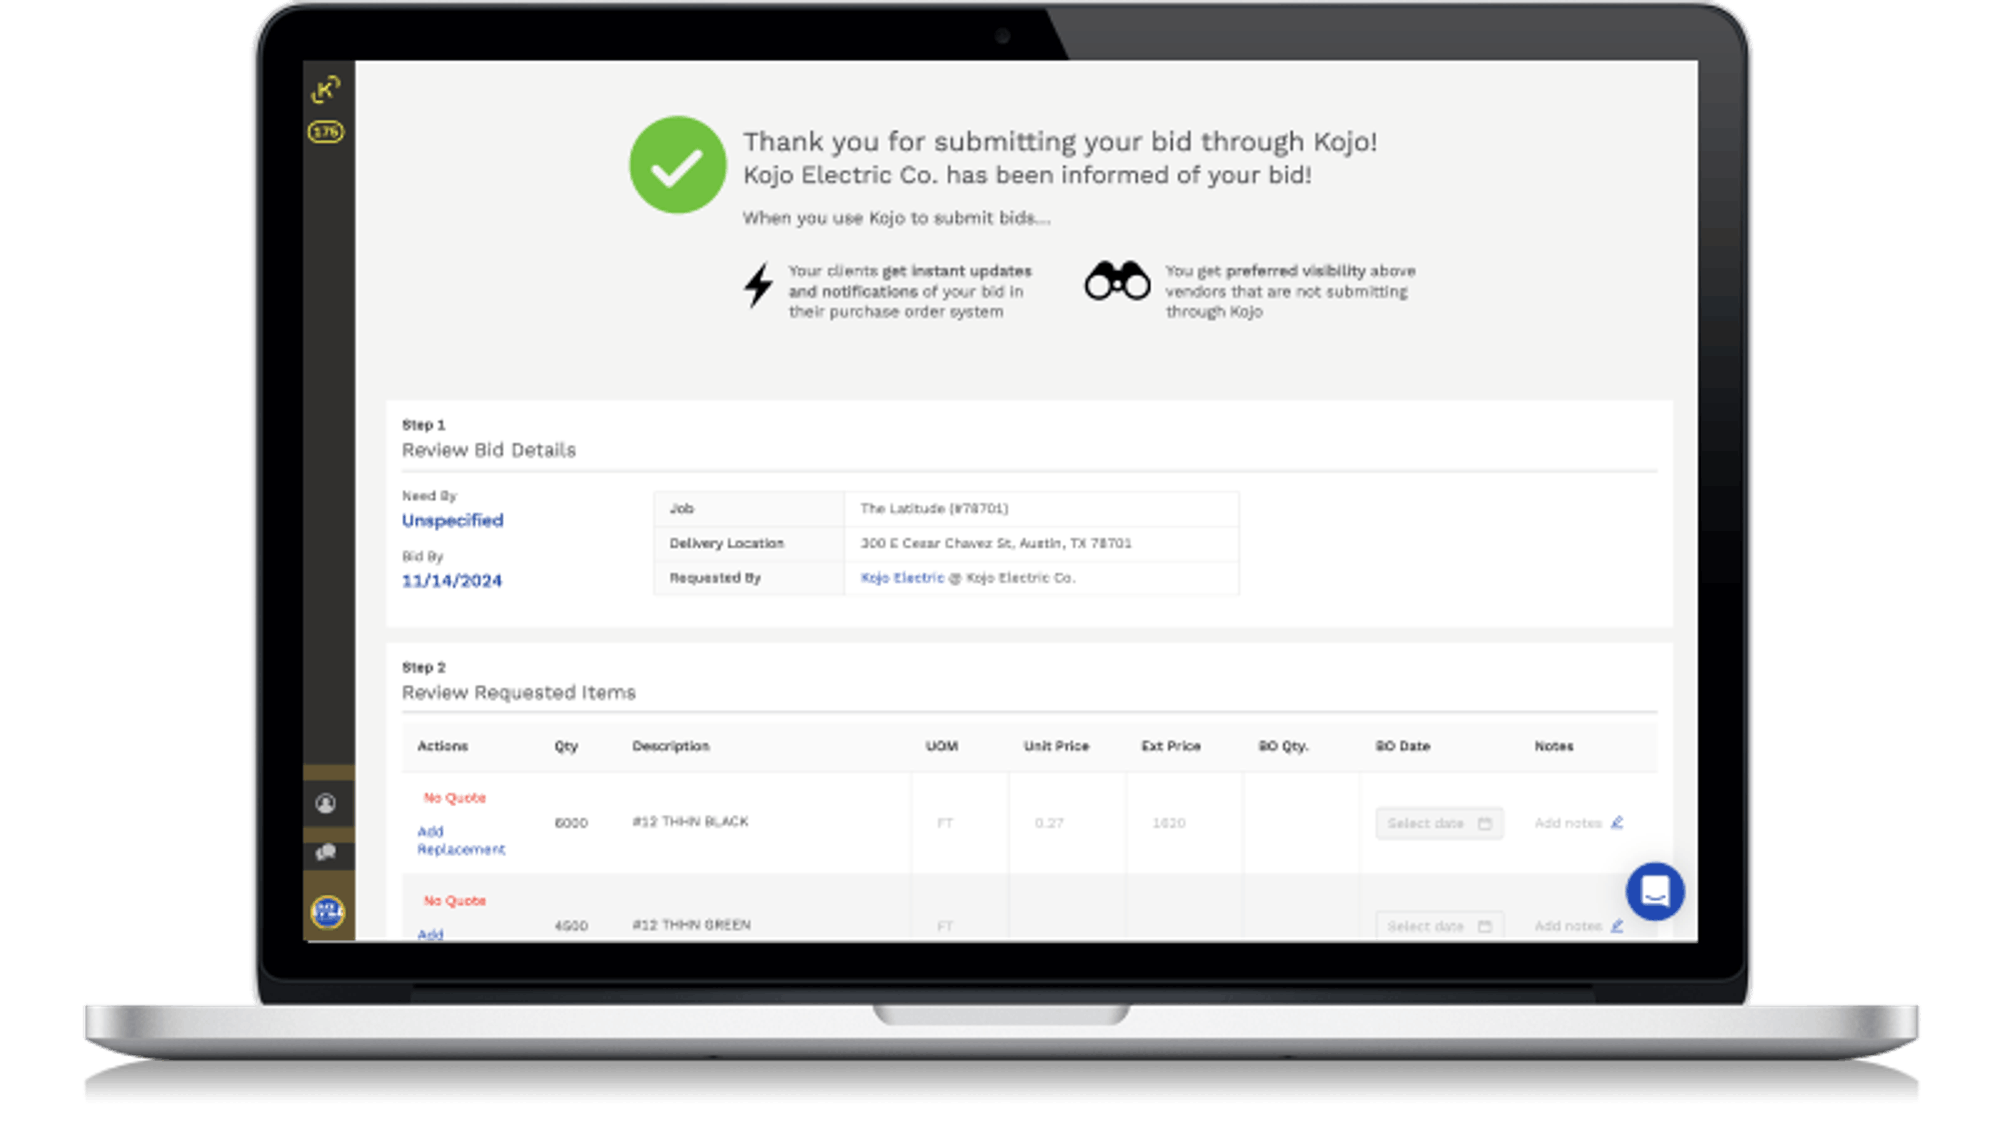Viewport: 2000px width, 1125px height.
Task: Click No Quote on #12 THHN BLACK row
Action: coord(454,798)
